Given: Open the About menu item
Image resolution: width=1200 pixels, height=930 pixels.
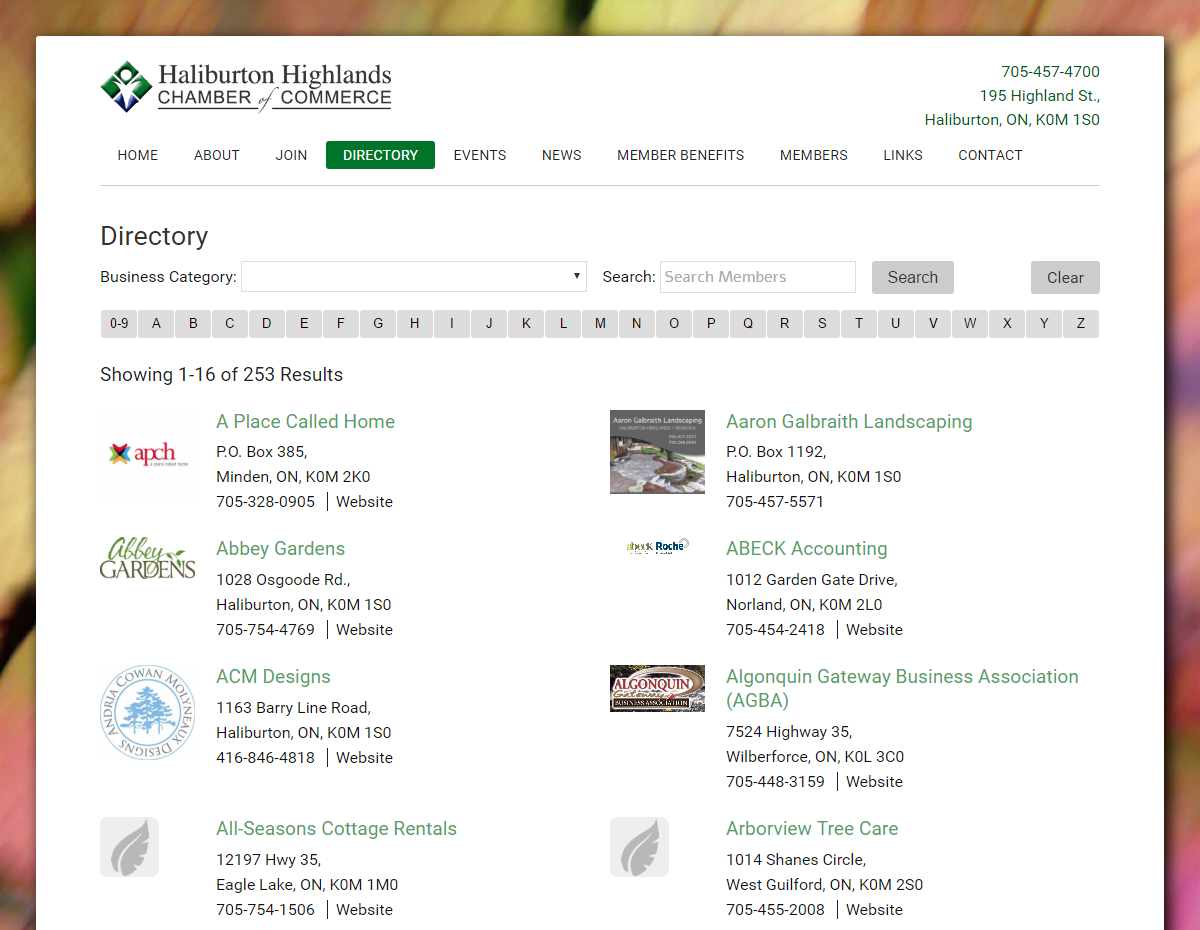Looking at the screenshot, I should coord(217,155).
